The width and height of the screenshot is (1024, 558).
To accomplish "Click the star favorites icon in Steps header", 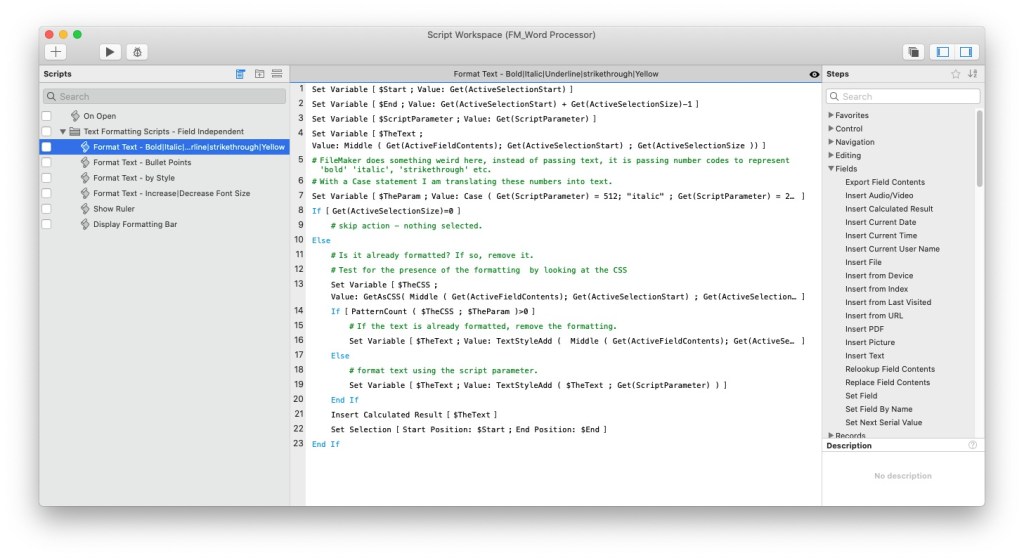I will (955, 74).
